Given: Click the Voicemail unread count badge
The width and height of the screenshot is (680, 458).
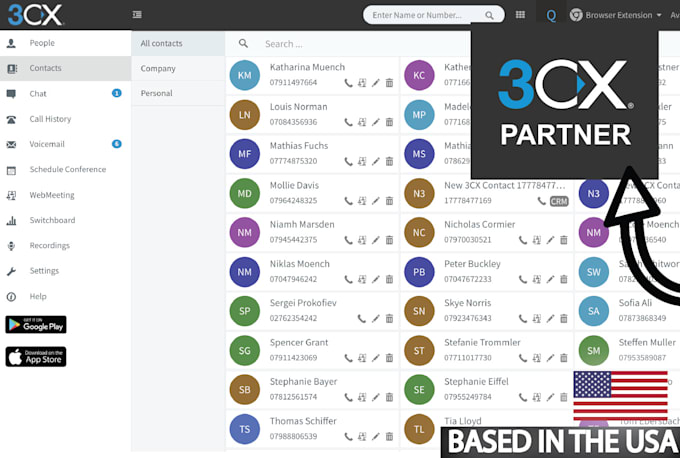Looking at the screenshot, I should coord(117,144).
